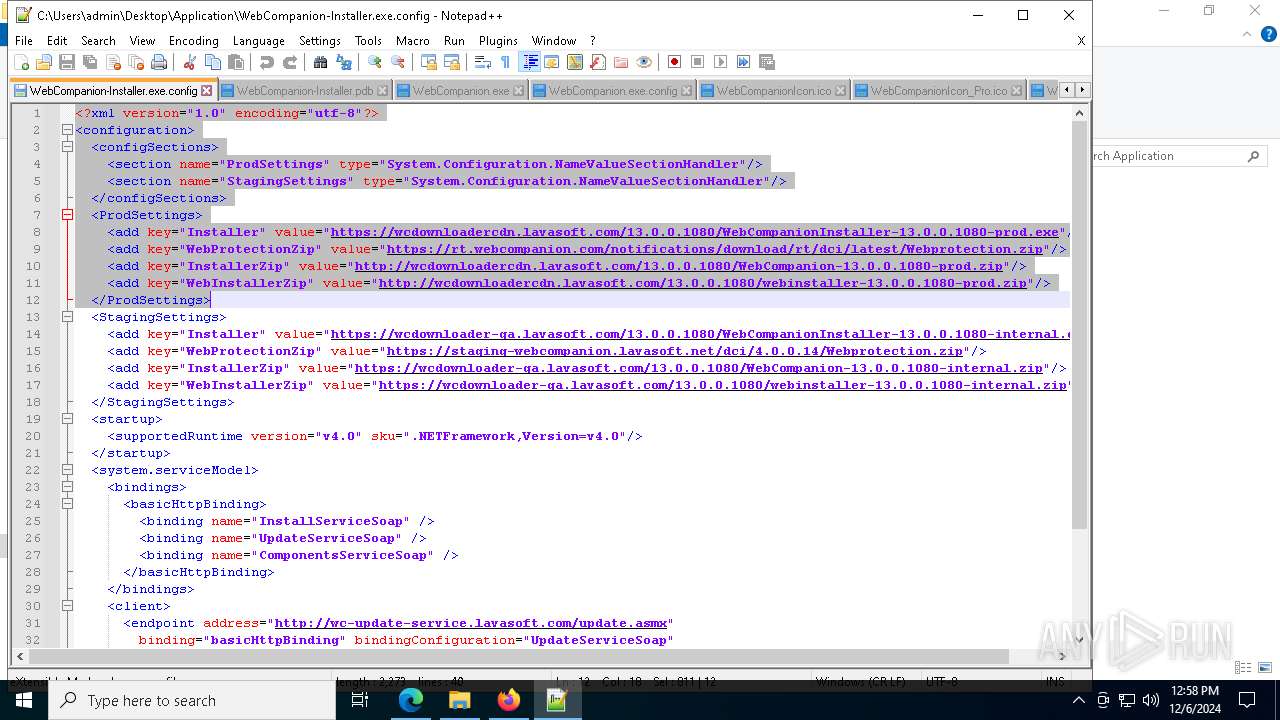Image resolution: width=1280 pixels, height=720 pixels.
Task: Click the Synchronize Horizontal Scrolling icon
Action: point(451,62)
